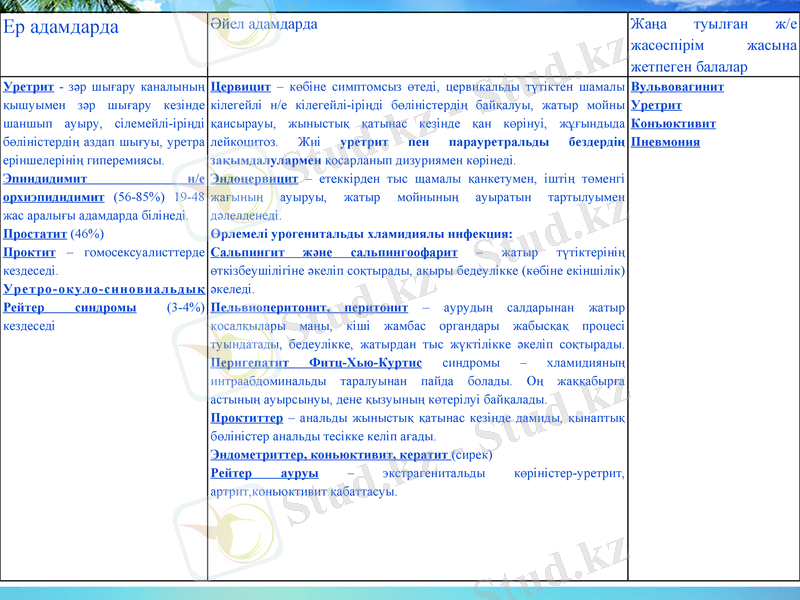Click the 'Перигепатит Фитц-Хью-Куртис' term
The height and width of the screenshot is (600, 800).
[317, 362]
